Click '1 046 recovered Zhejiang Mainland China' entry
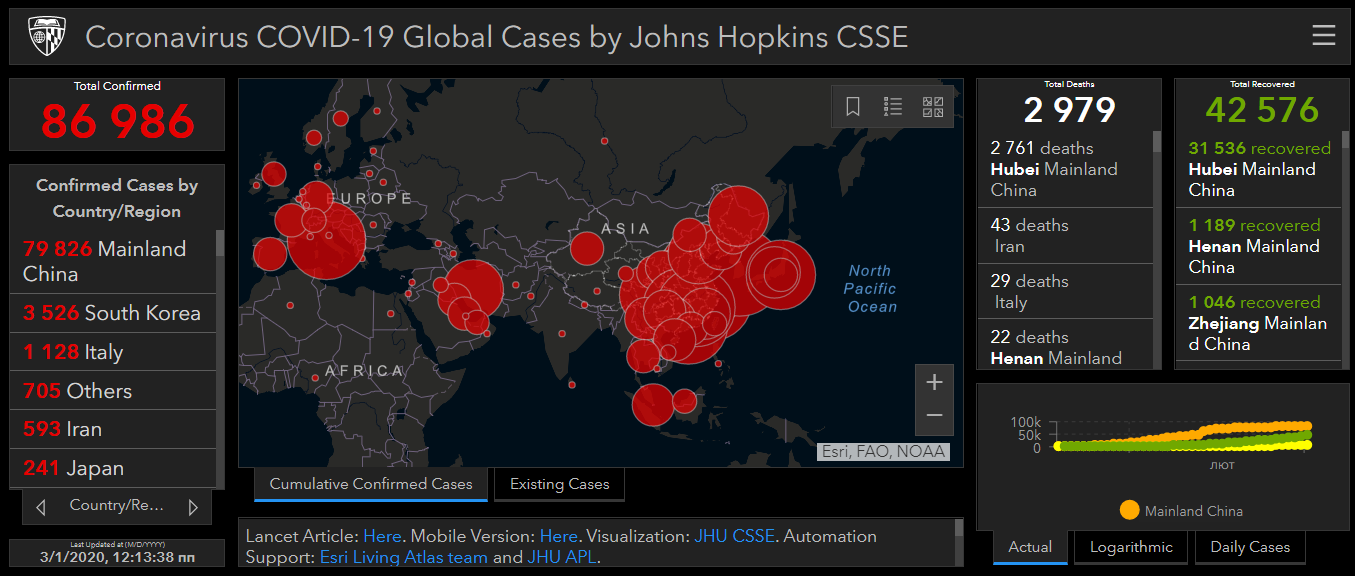The image size is (1355, 576). (1258, 323)
